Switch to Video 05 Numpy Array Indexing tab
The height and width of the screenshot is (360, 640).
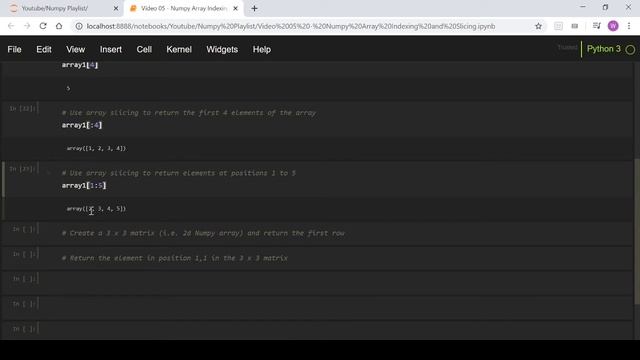pyautogui.click(x=184, y=8)
